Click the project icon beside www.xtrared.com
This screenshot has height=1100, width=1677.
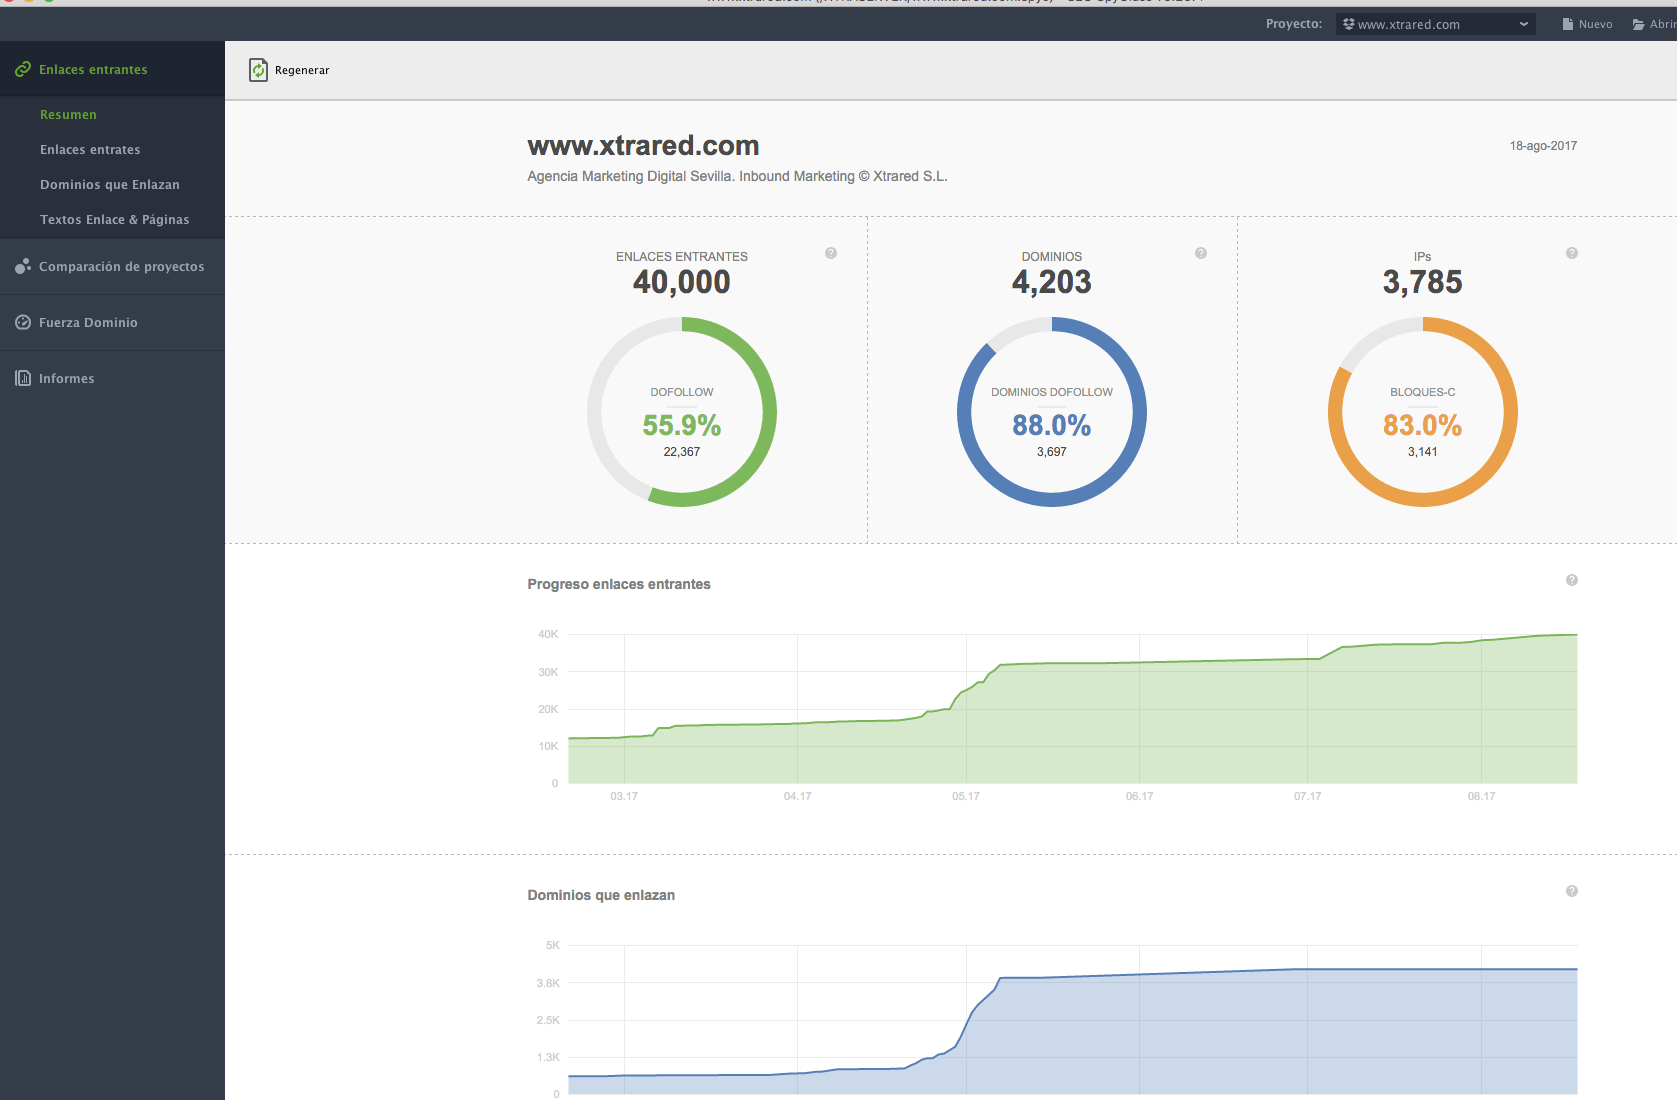1348,24
